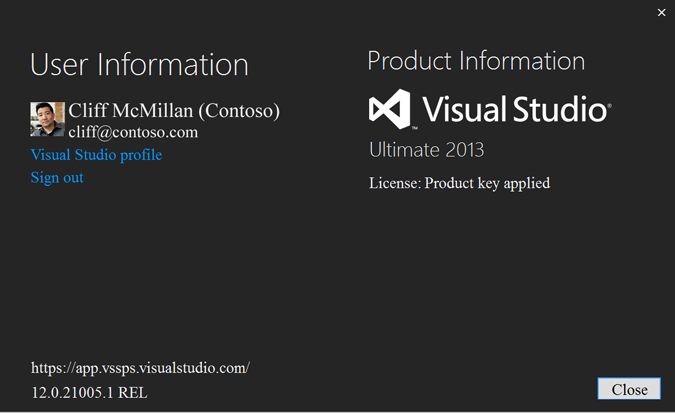Click the Visual Studio wordmark text
This screenshot has width=675, height=413.
(514, 109)
